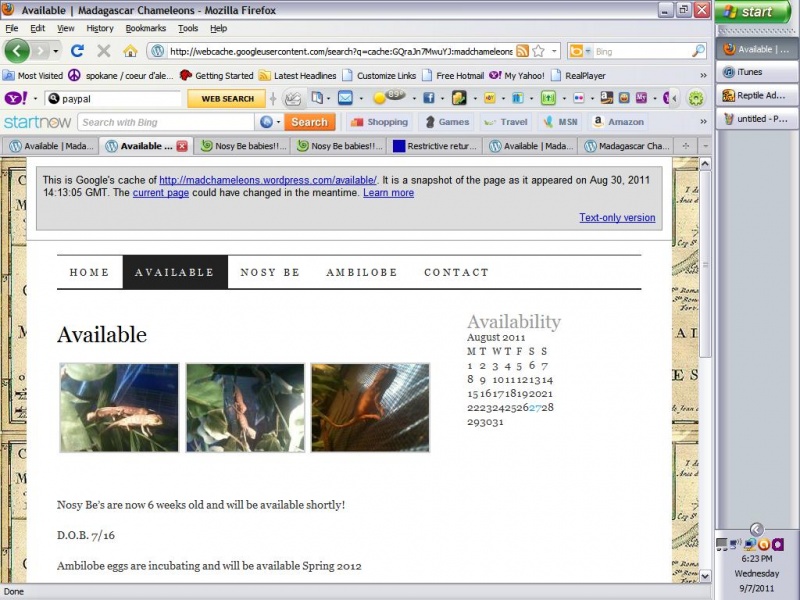Open the Amazon icon on Yahoo toolbar
Image resolution: width=800 pixels, height=600 pixels.
click(607, 97)
